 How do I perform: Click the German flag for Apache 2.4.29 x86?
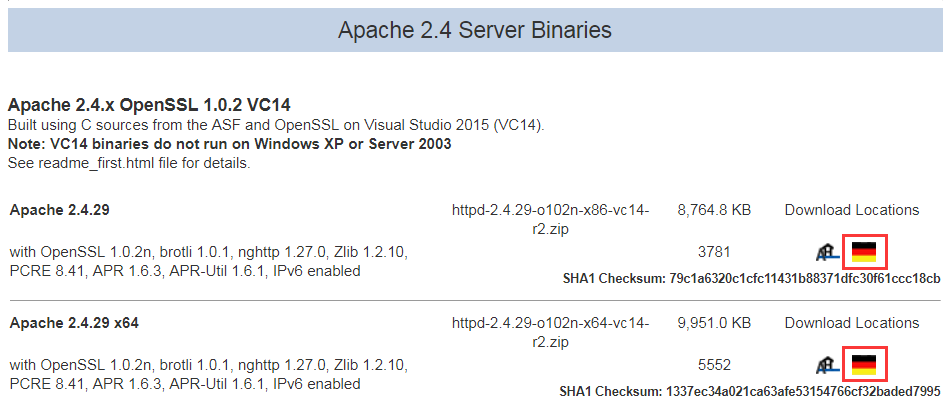(863, 252)
